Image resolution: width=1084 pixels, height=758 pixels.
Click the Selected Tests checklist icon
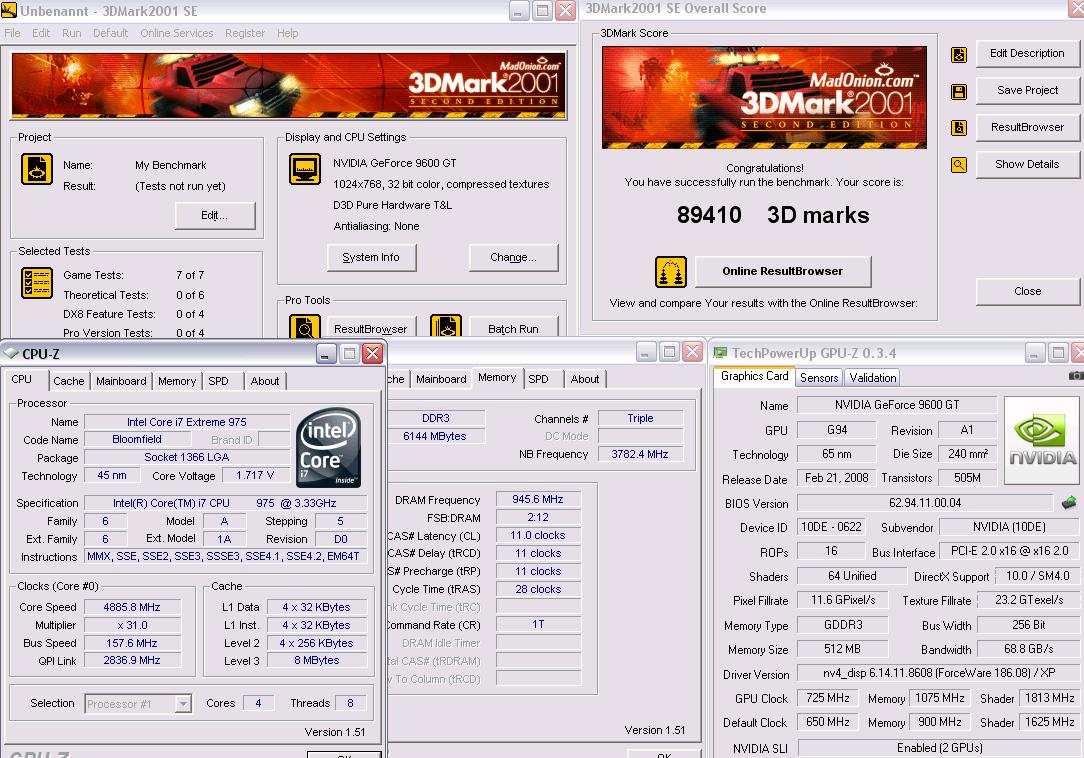pos(37,282)
